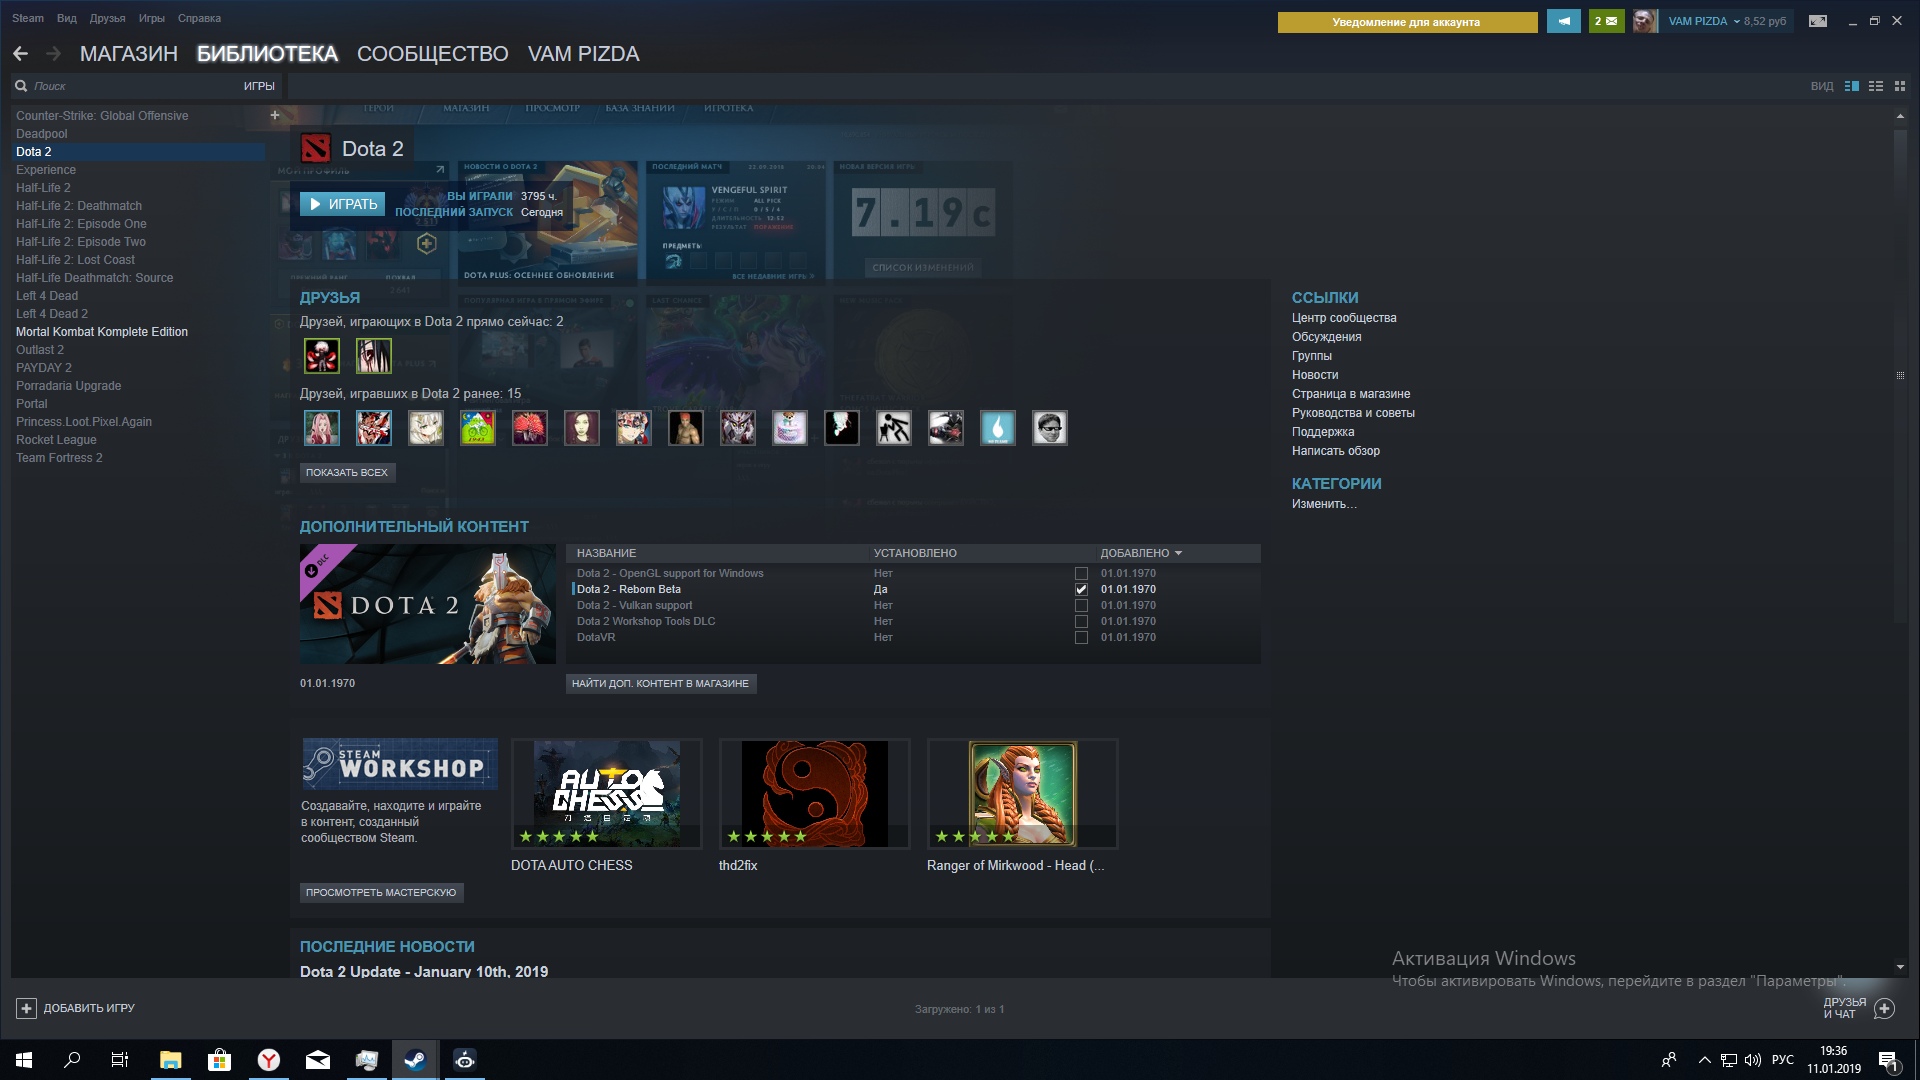Click Изменить categories link
This screenshot has height=1080, width=1920.
coord(1324,504)
